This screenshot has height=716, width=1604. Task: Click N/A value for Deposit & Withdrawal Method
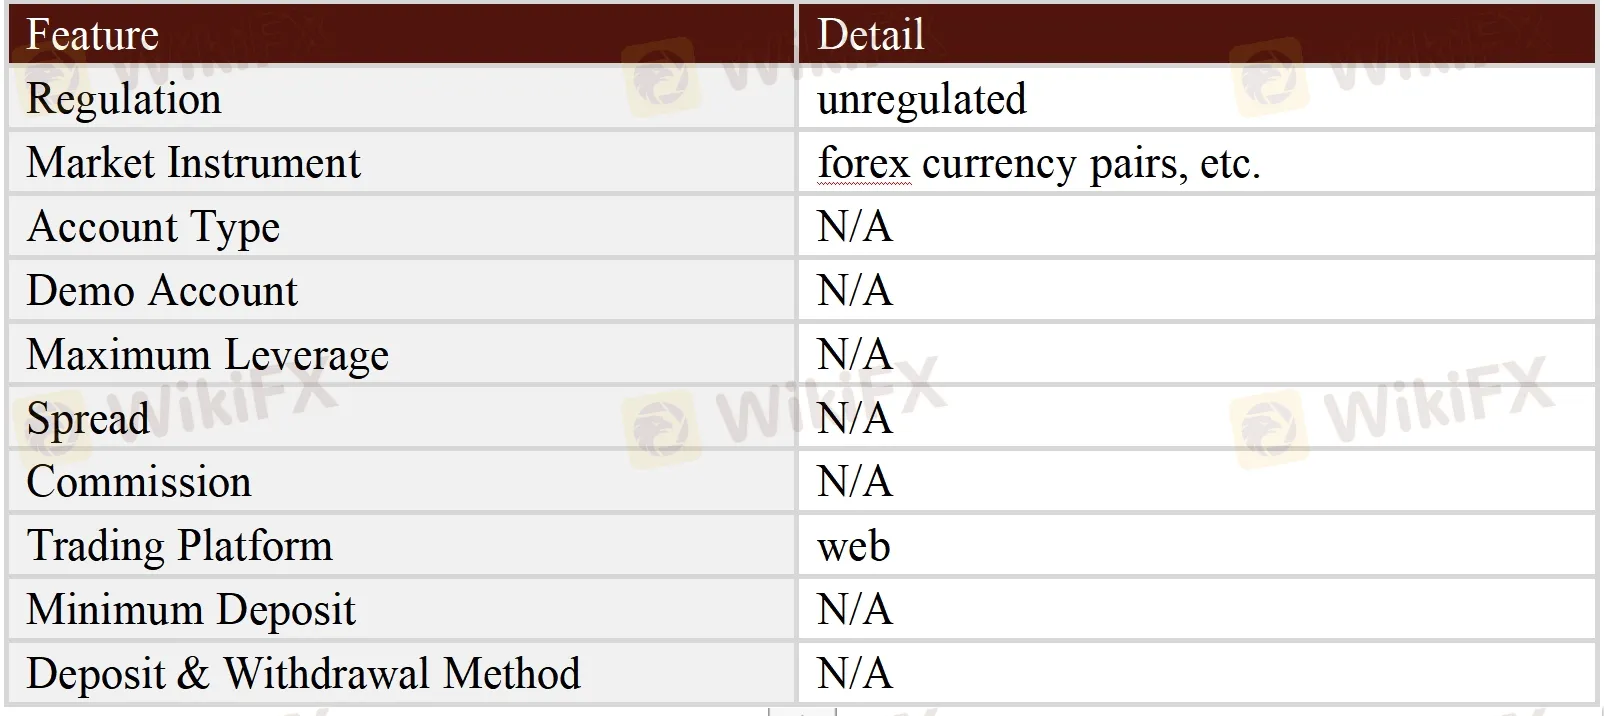[x=854, y=673]
